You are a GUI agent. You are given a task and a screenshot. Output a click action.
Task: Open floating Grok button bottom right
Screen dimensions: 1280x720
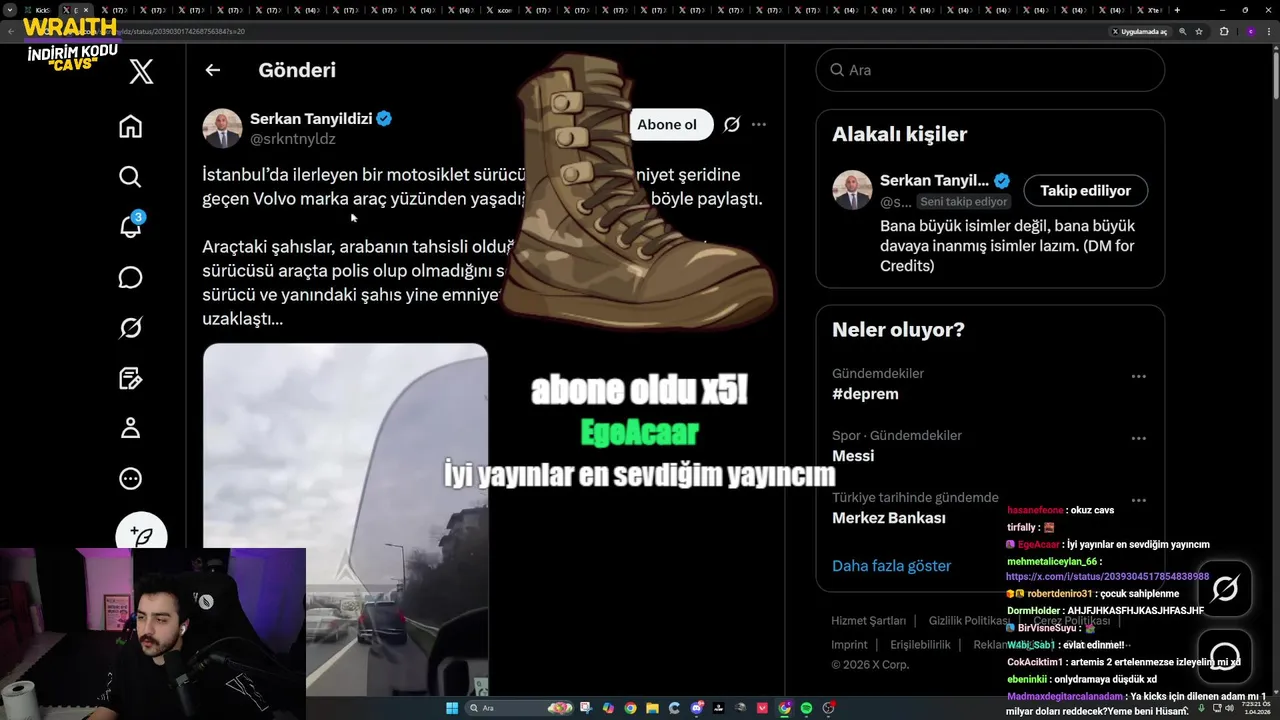coord(1225,589)
